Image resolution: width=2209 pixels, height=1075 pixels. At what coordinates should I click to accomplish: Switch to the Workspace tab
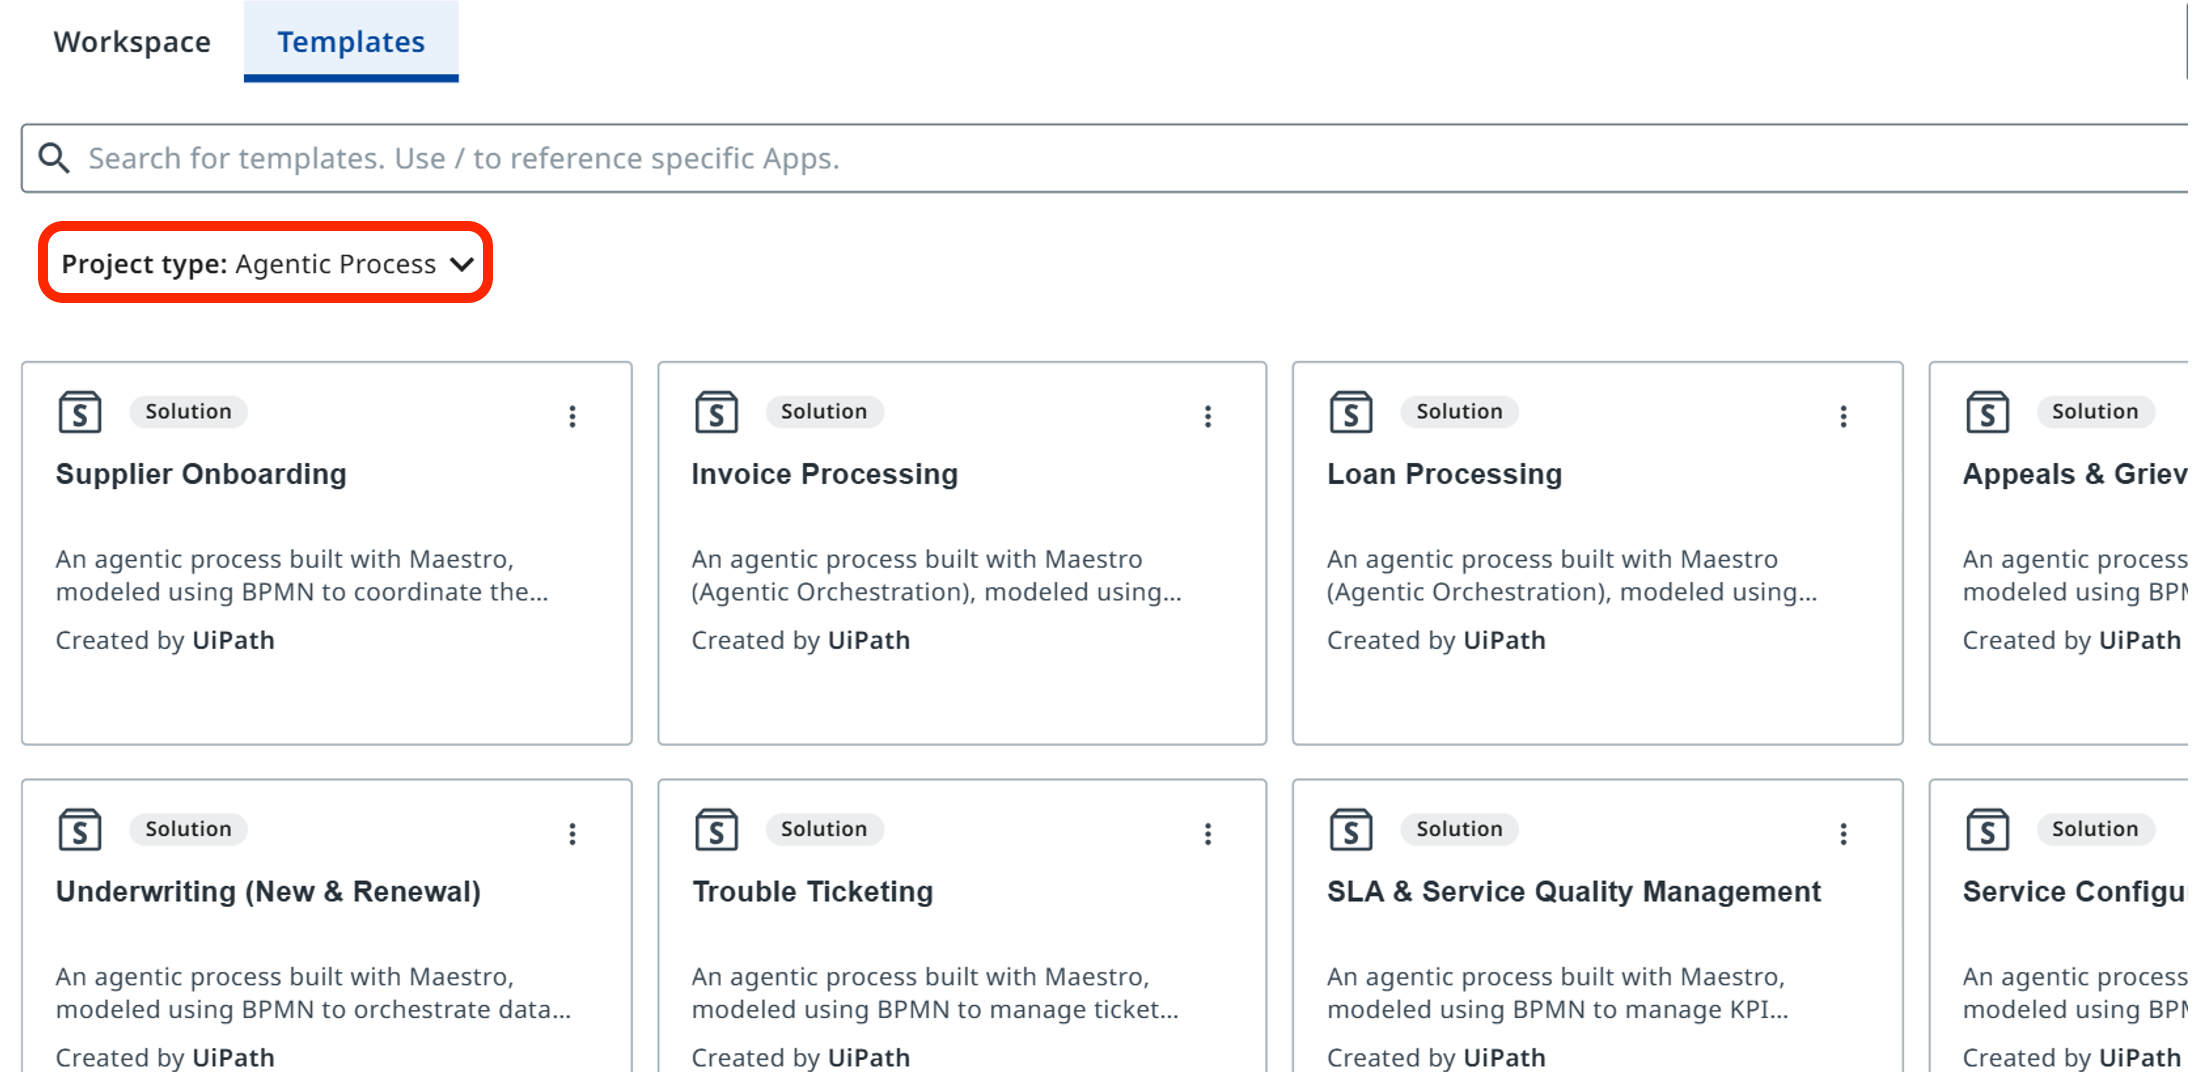click(132, 42)
